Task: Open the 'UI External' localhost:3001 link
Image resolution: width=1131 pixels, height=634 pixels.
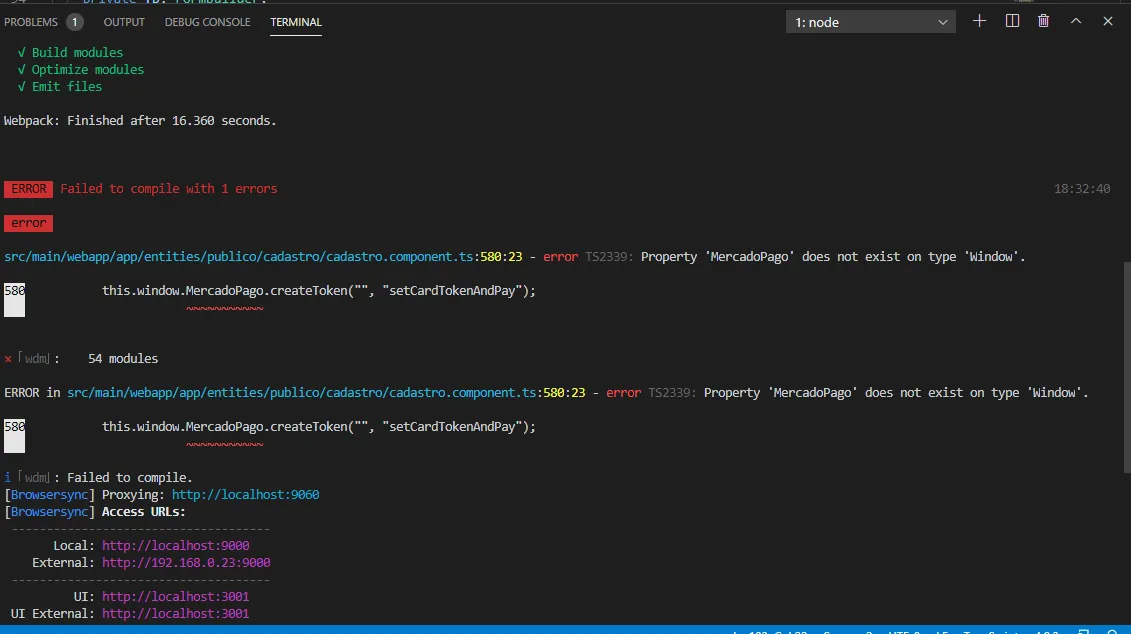Action: (175, 614)
